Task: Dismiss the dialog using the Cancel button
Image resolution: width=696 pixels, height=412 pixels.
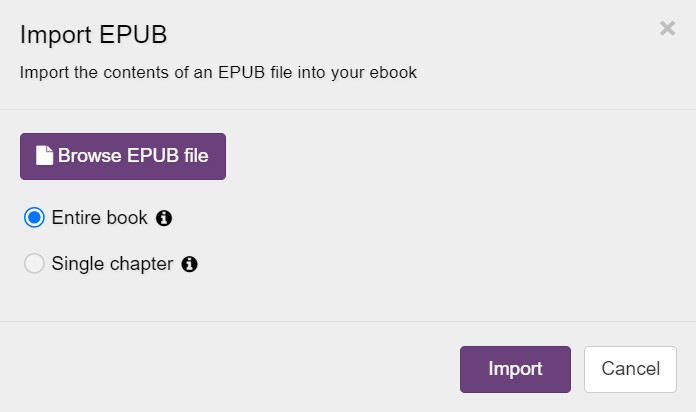Action: (630, 369)
